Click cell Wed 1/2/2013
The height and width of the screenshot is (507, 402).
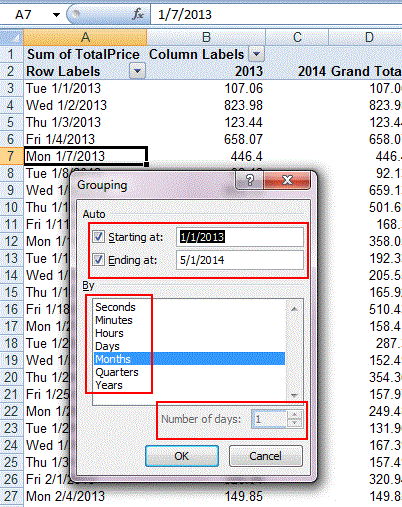pyautogui.click(x=85, y=105)
